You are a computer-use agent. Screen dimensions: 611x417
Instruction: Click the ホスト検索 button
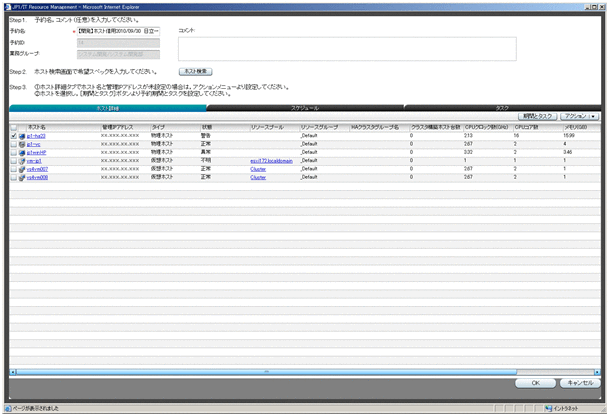tap(194, 72)
